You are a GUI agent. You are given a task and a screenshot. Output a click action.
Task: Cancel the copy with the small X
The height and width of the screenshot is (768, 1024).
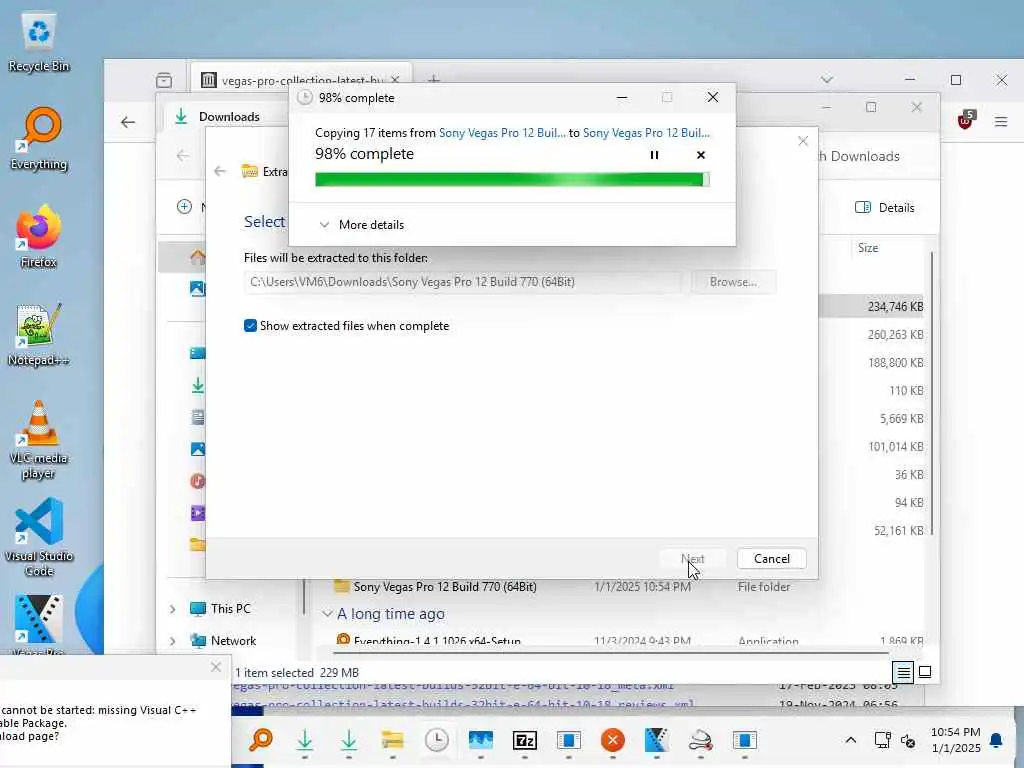tap(701, 155)
